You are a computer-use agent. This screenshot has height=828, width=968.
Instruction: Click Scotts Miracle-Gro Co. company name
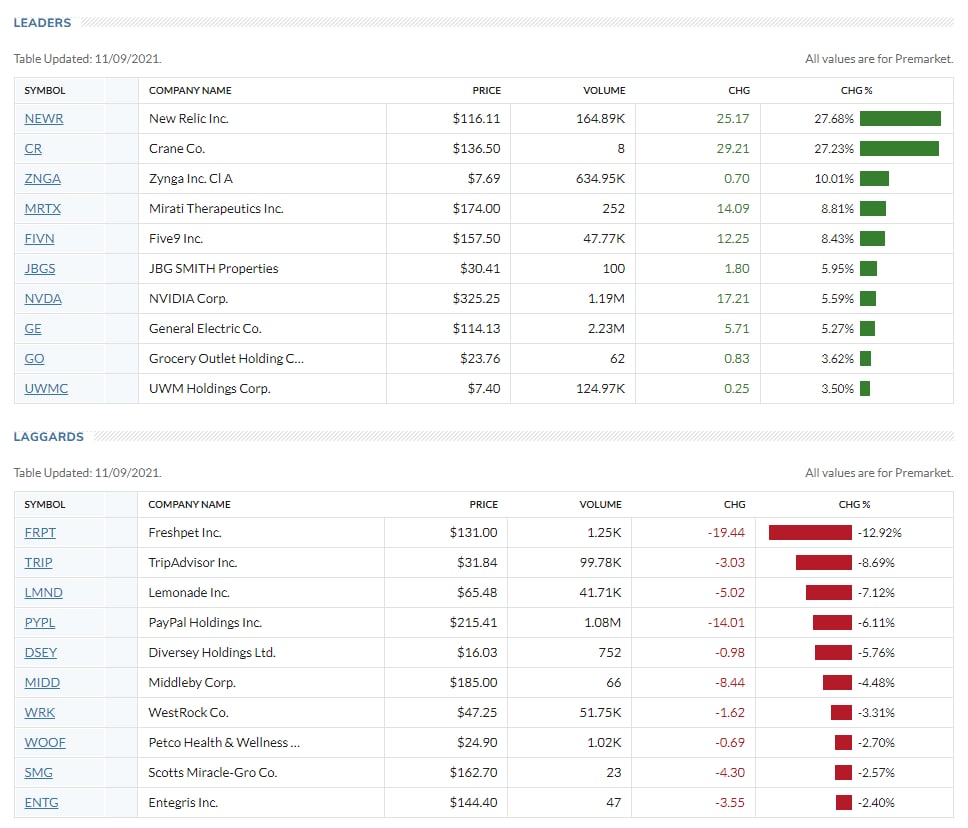click(212, 772)
